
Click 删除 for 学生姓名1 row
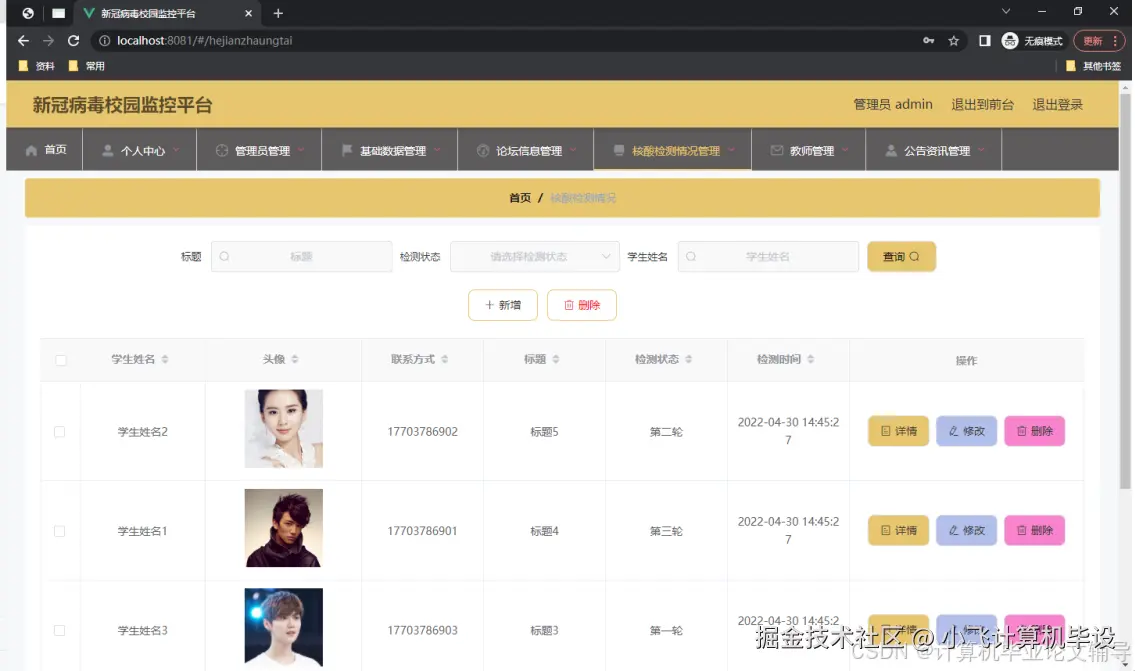(x=1034, y=530)
